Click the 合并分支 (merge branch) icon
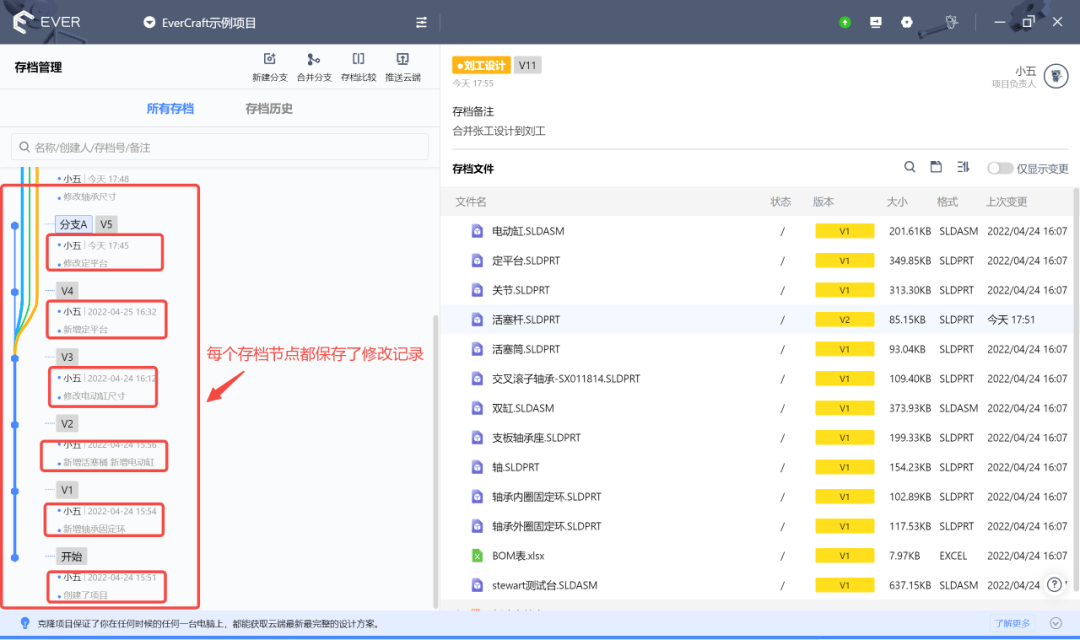Image resolution: width=1080 pixels, height=640 pixels. [313, 59]
